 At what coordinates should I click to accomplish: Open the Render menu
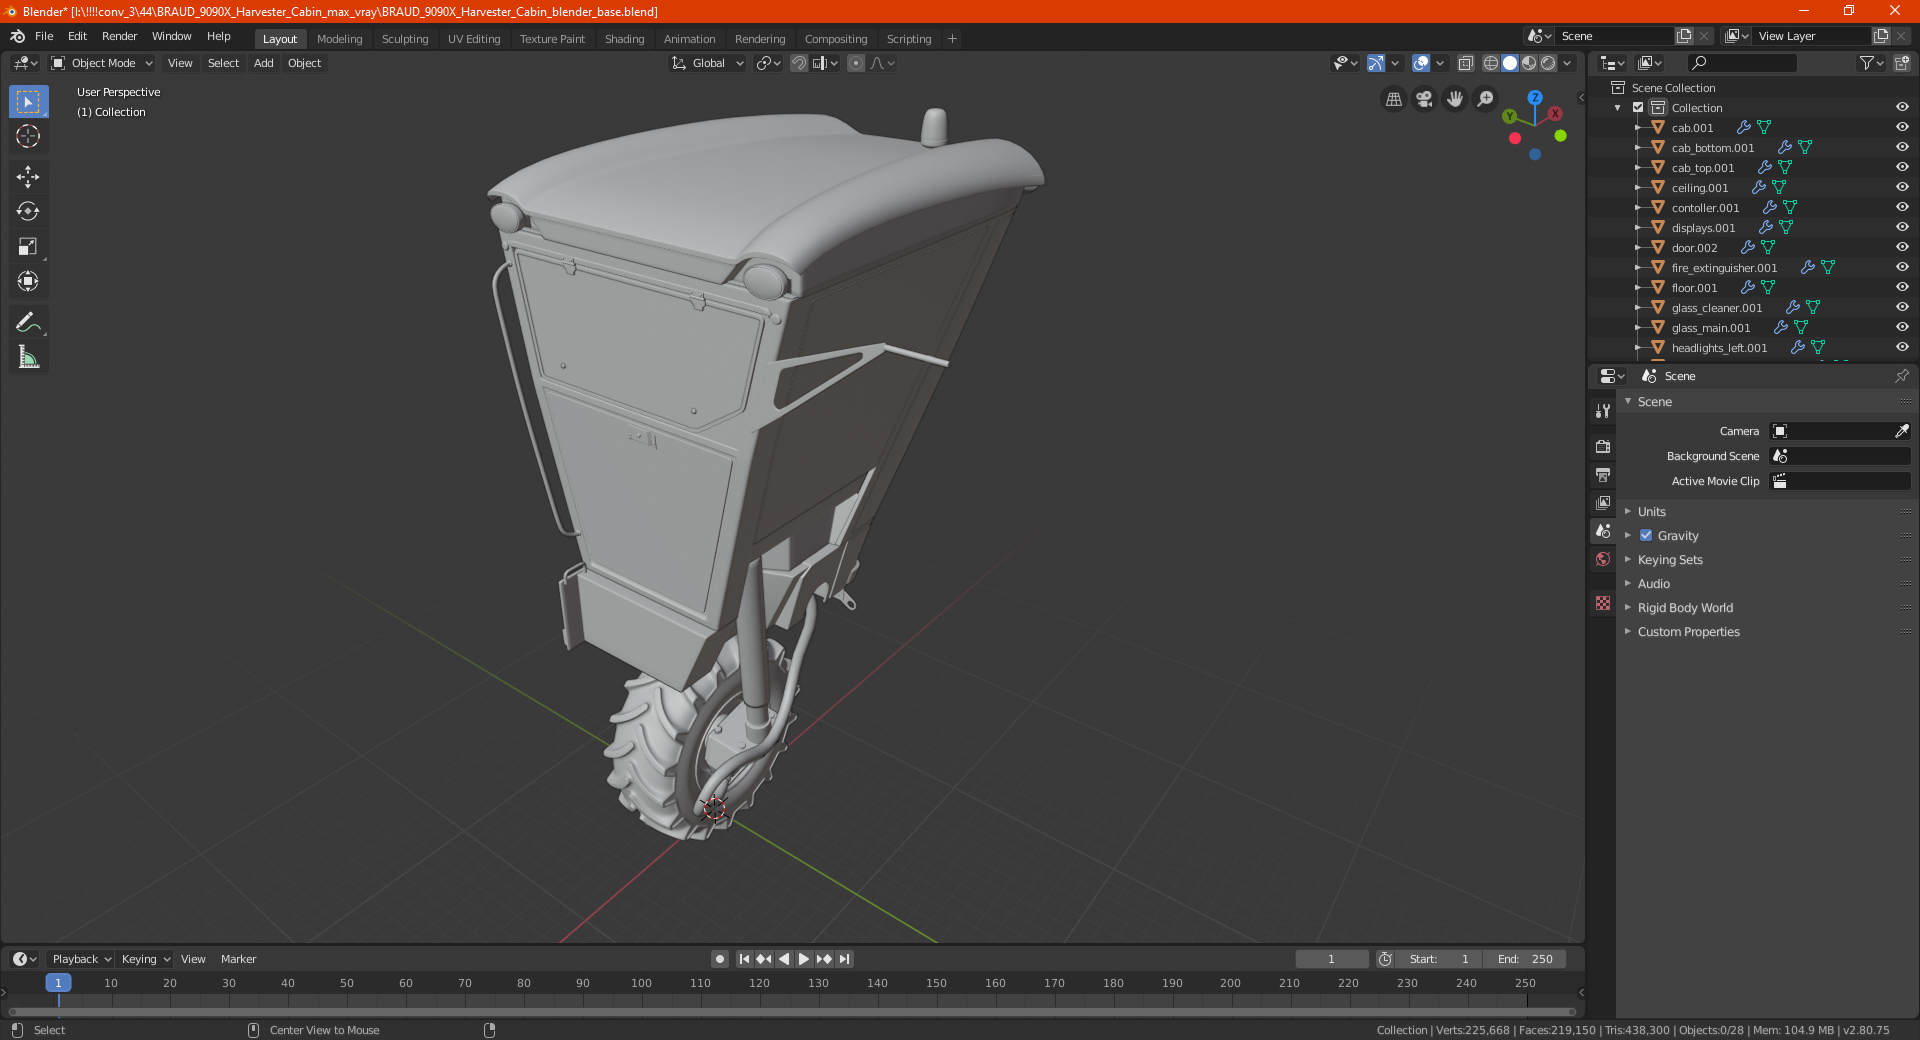[x=119, y=36]
